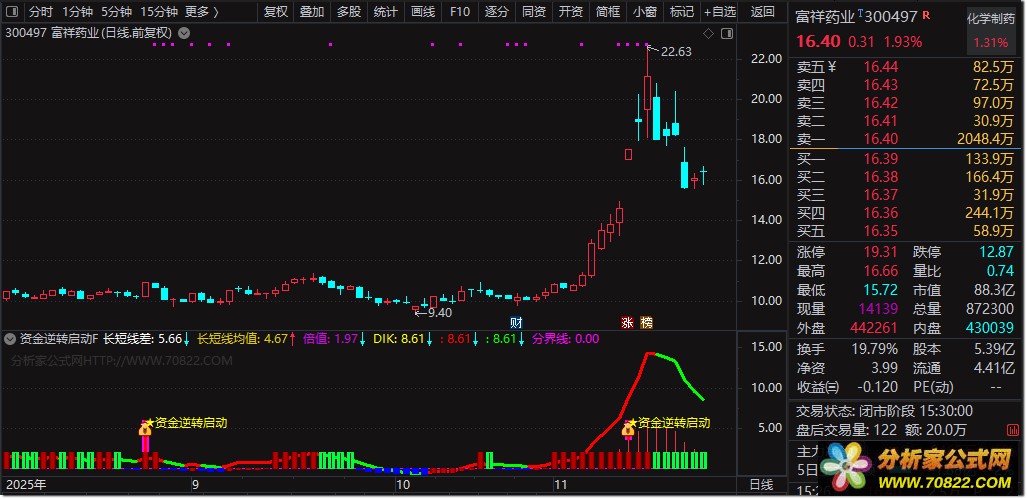Switch to 5分钟 chart period
Screen dimensions: 1028x499
pyautogui.click(x=116, y=11)
